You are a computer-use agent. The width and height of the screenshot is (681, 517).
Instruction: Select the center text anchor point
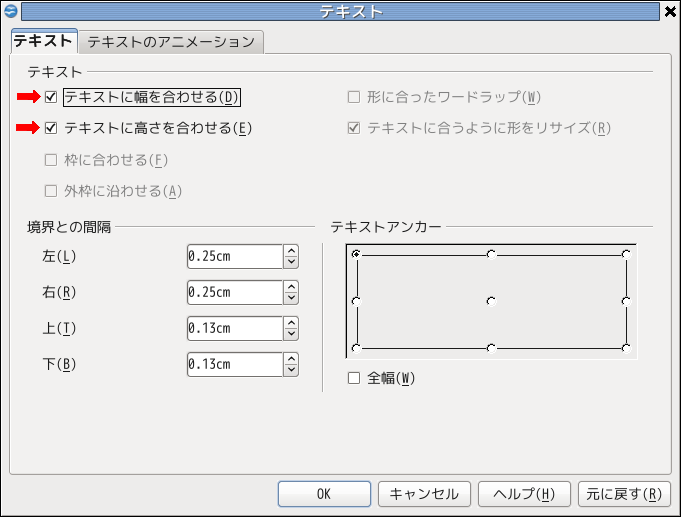(x=491, y=301)
